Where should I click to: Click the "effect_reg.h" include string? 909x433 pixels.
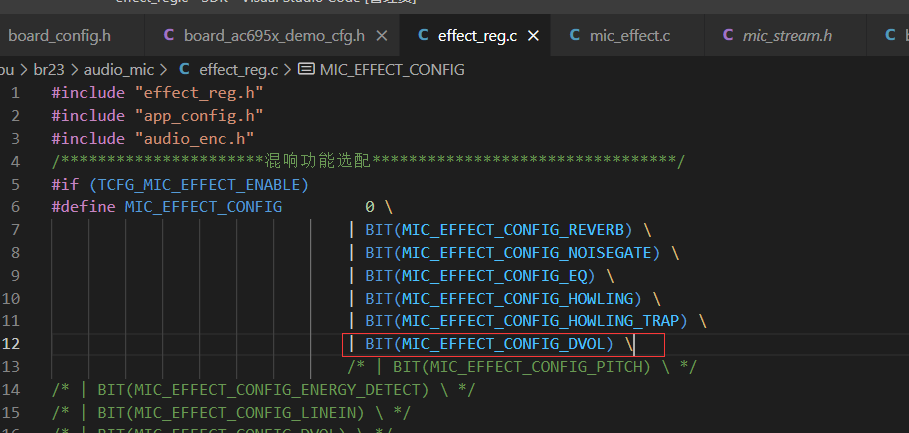coord(199,93)
